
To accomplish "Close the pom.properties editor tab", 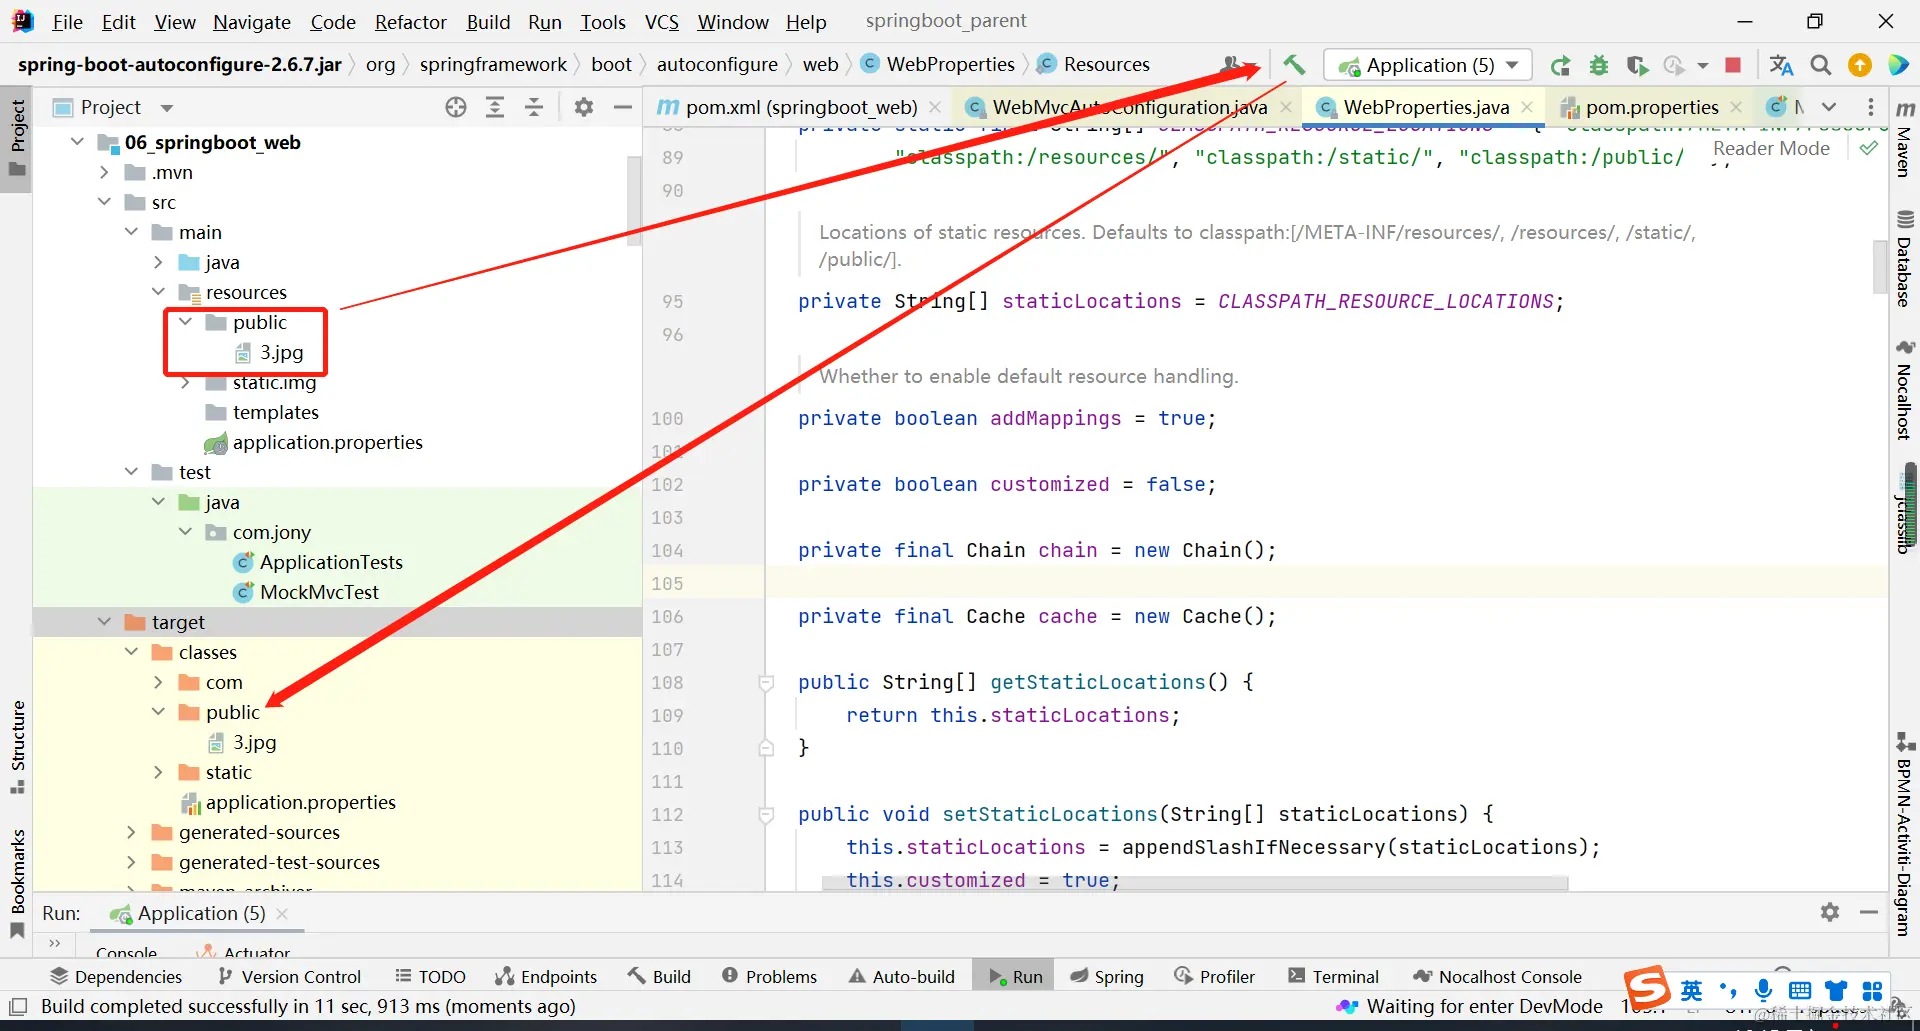I will coord(1736,107).
